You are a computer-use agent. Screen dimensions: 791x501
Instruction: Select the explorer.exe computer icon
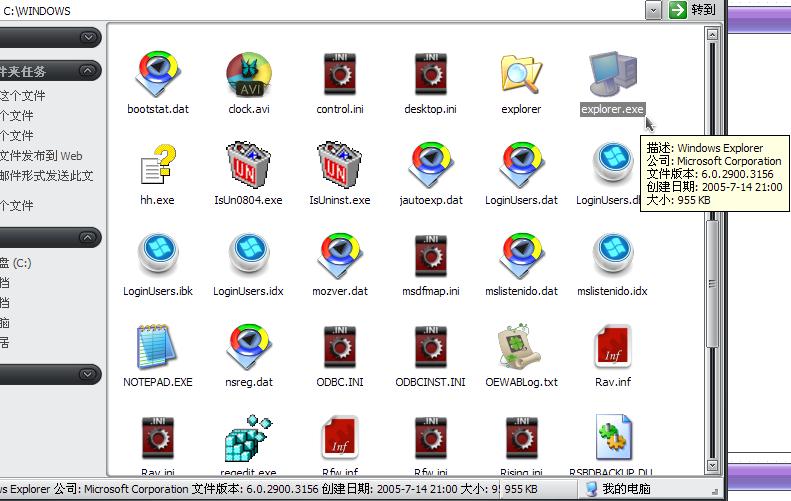612,74
